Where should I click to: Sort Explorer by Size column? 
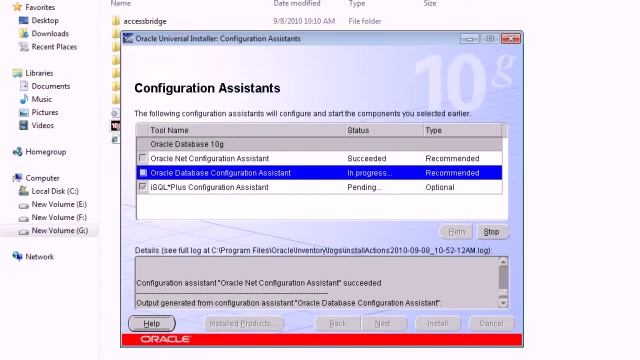pyautogui.click(x=430, y=4)
